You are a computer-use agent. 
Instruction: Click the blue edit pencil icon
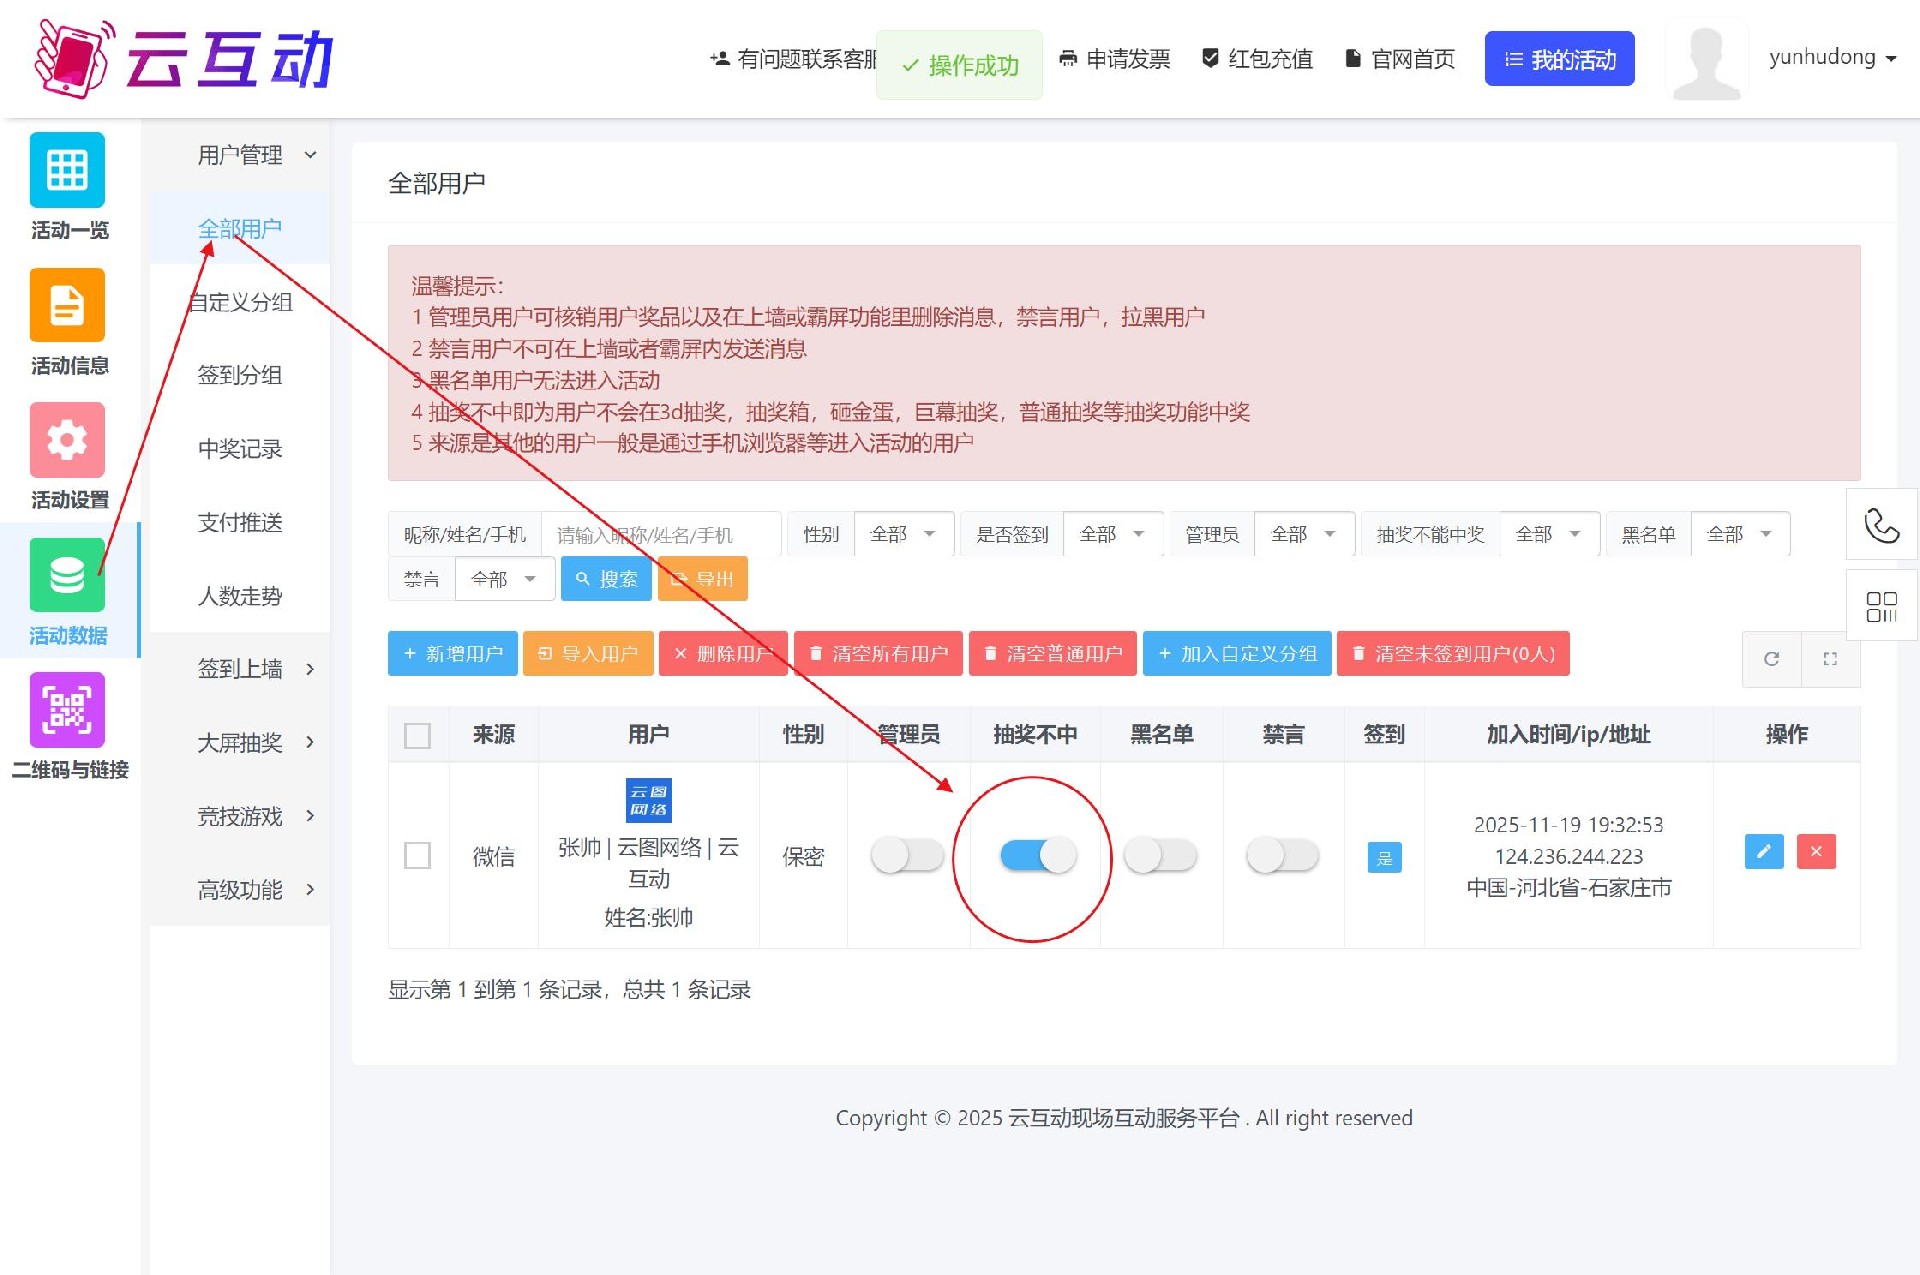(1764, 851)
